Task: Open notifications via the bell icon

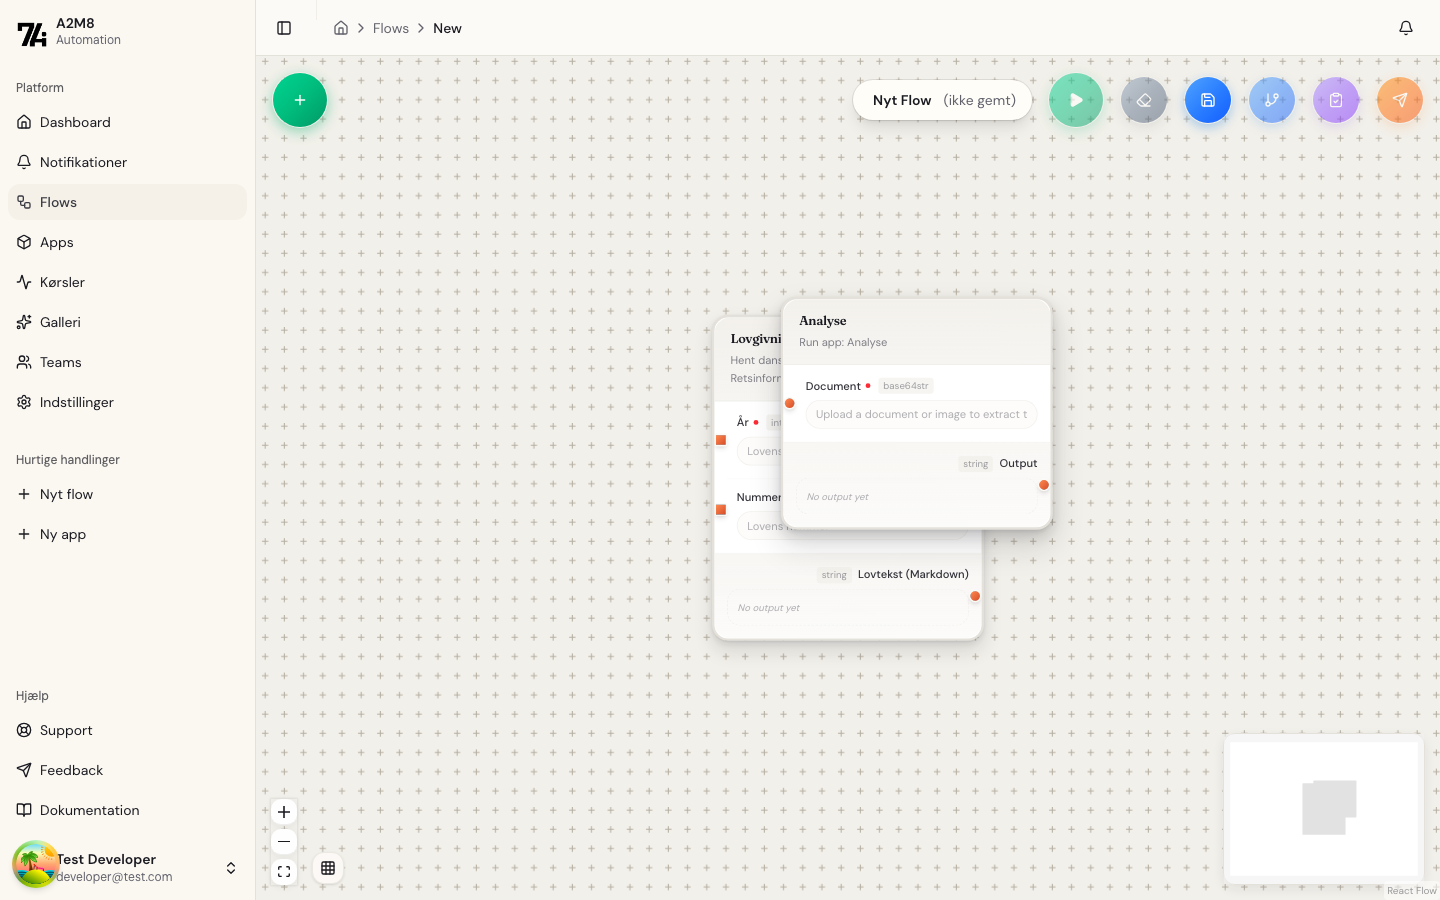Action: (1405, 28)
